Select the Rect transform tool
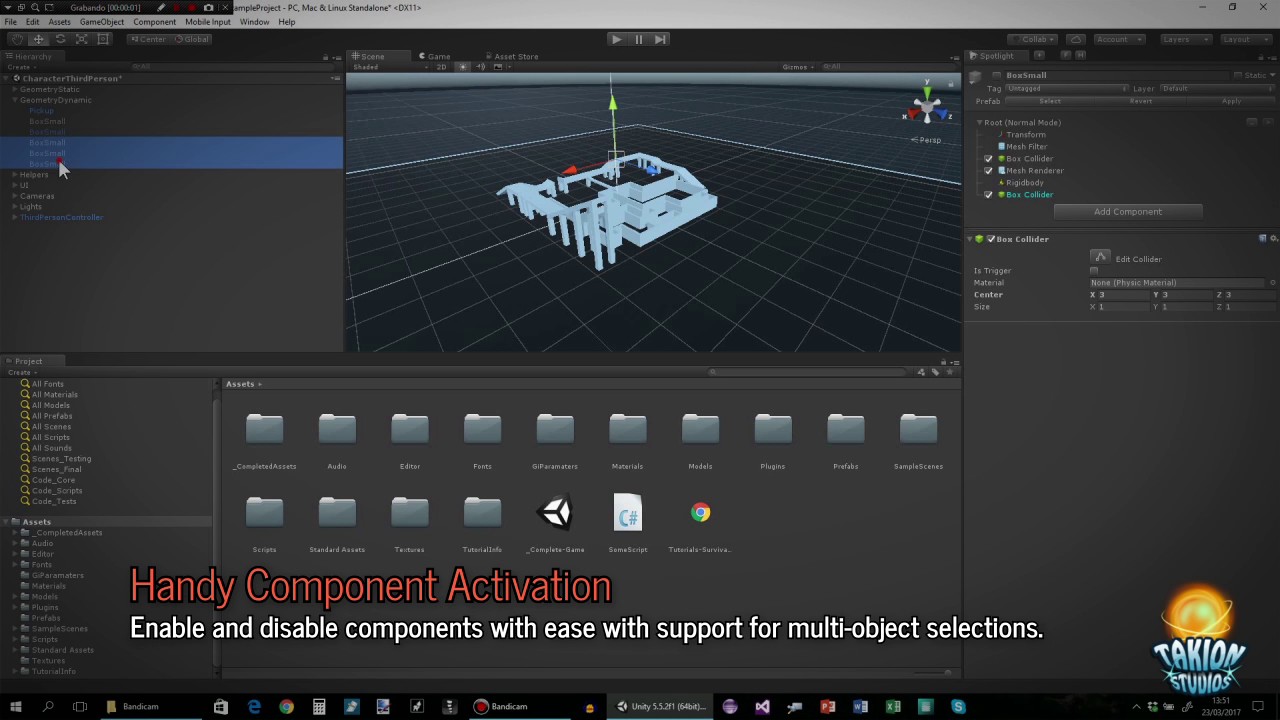 (x=103, y=39)
